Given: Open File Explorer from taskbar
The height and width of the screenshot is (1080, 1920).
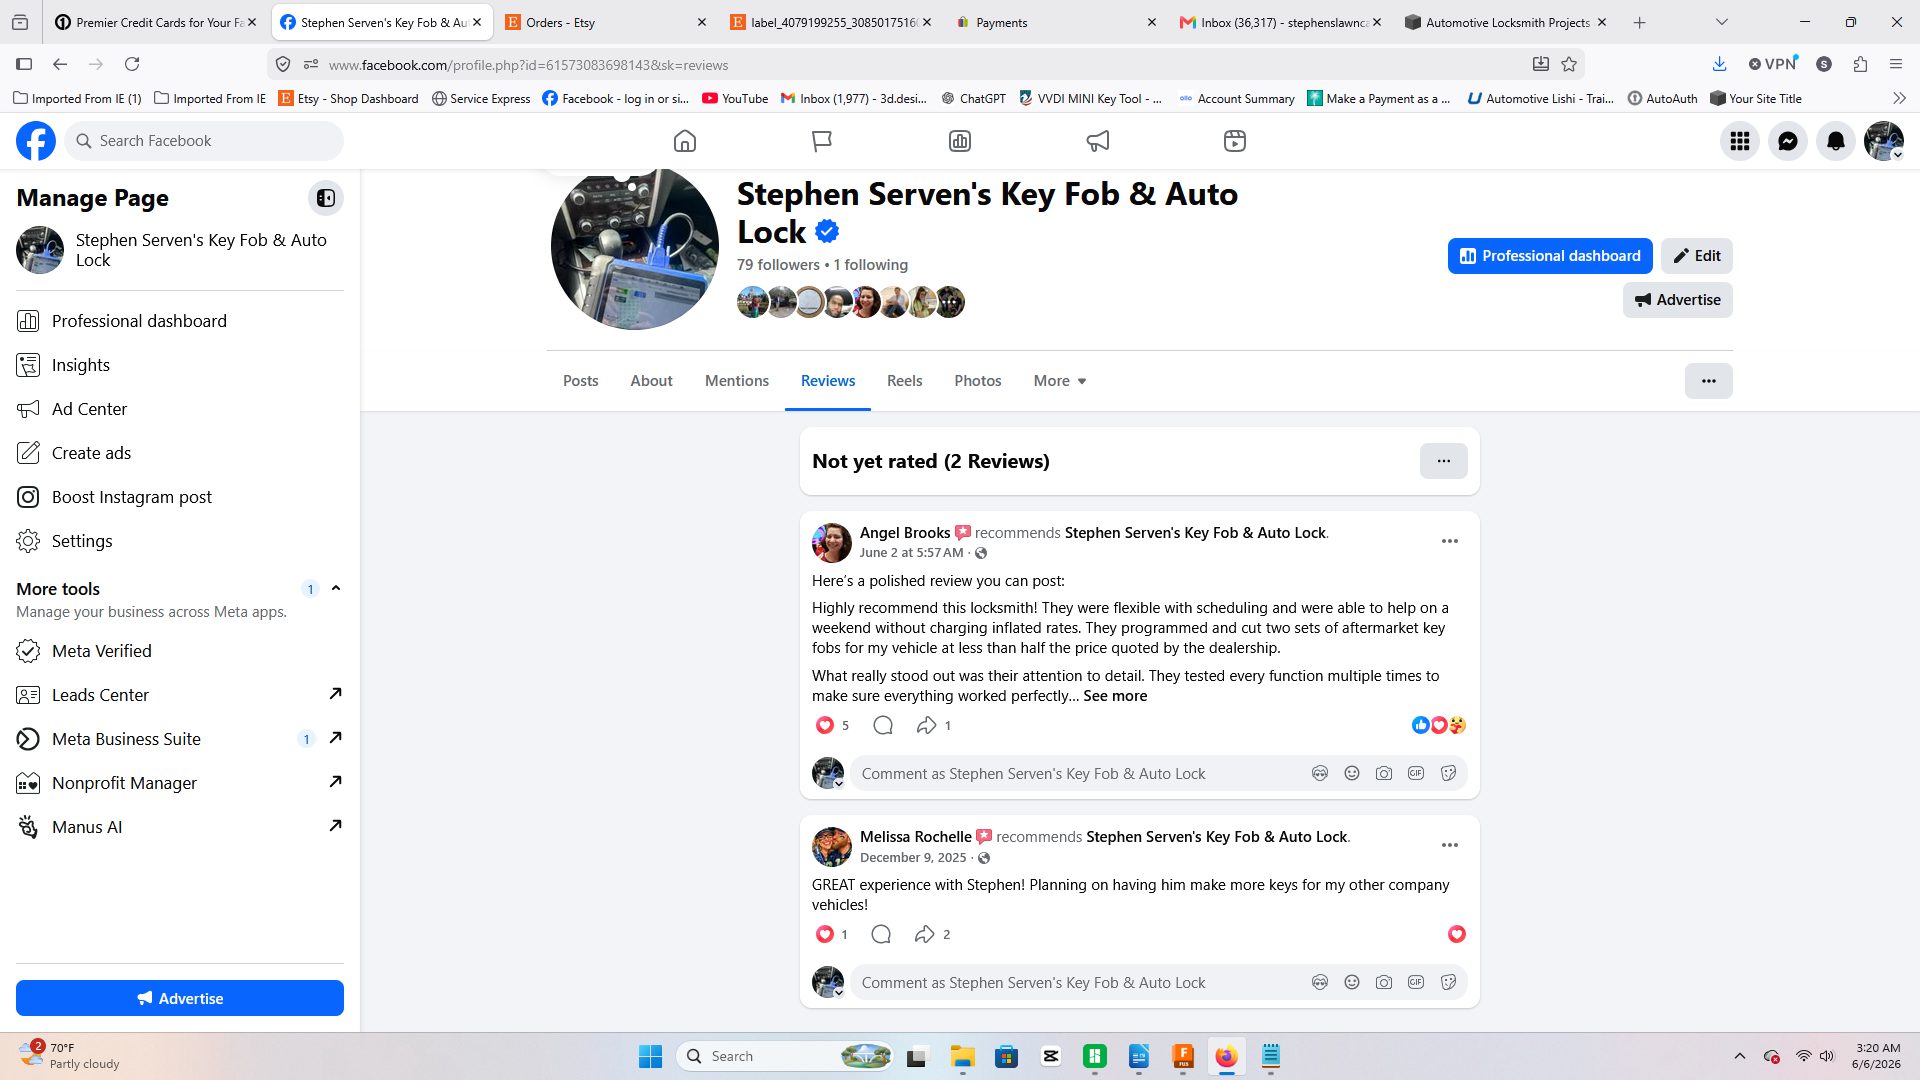Looking at the screenshot, I should 962,1056.
